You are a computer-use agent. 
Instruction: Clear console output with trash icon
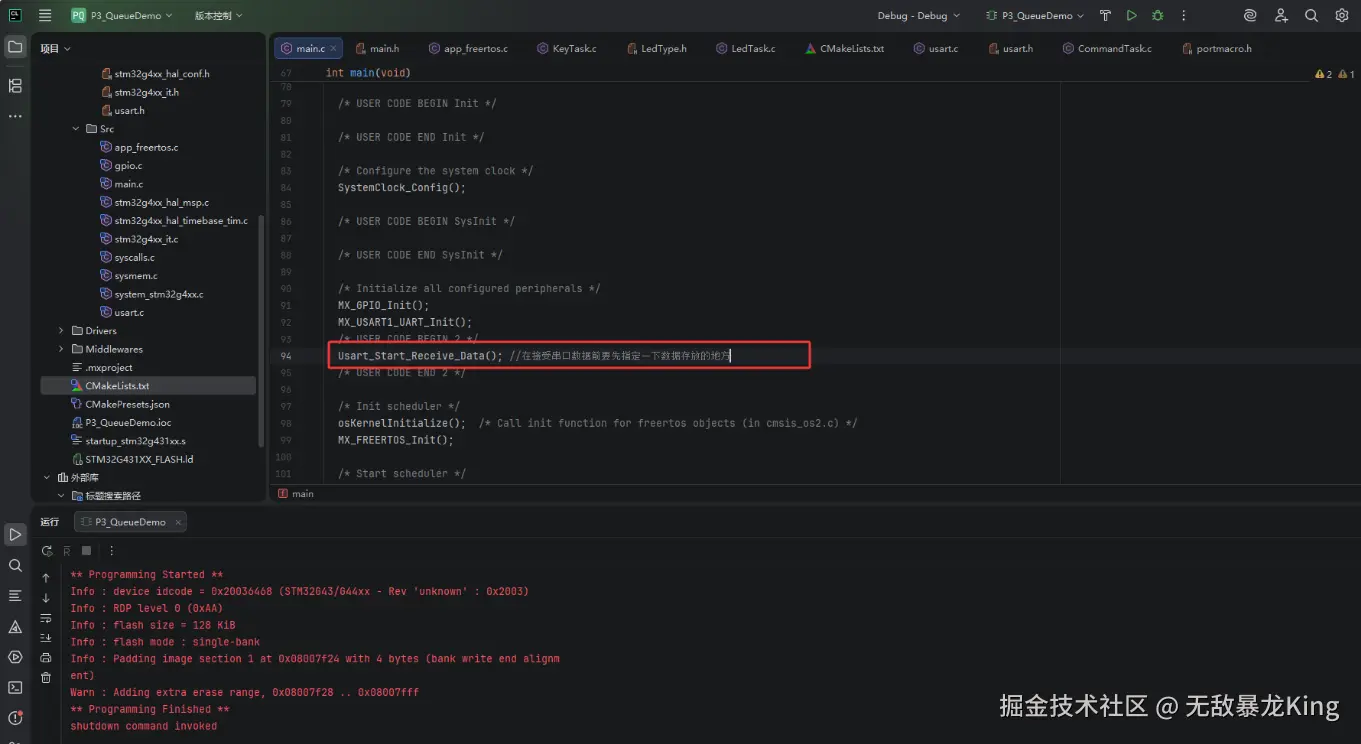[x=45, y=678]
